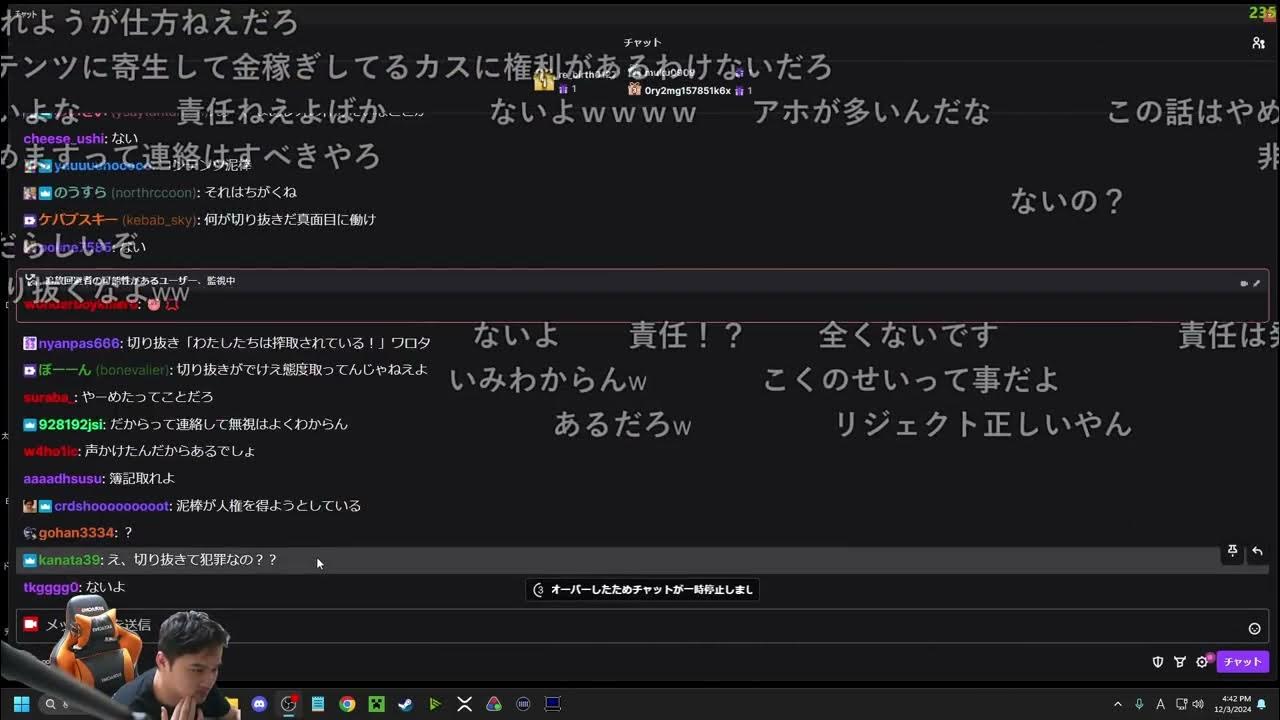Open the blue monitor app in taskbar
The width and height of the screenshot is (1280, 720).
(552, 704)
